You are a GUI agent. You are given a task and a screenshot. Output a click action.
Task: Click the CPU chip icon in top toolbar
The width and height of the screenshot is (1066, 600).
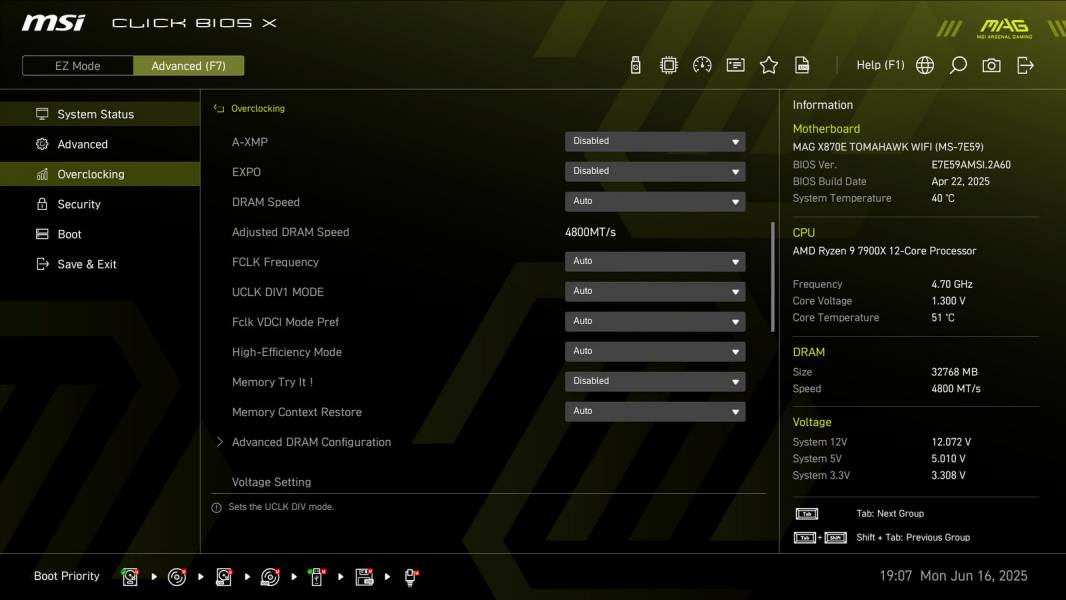669,65
